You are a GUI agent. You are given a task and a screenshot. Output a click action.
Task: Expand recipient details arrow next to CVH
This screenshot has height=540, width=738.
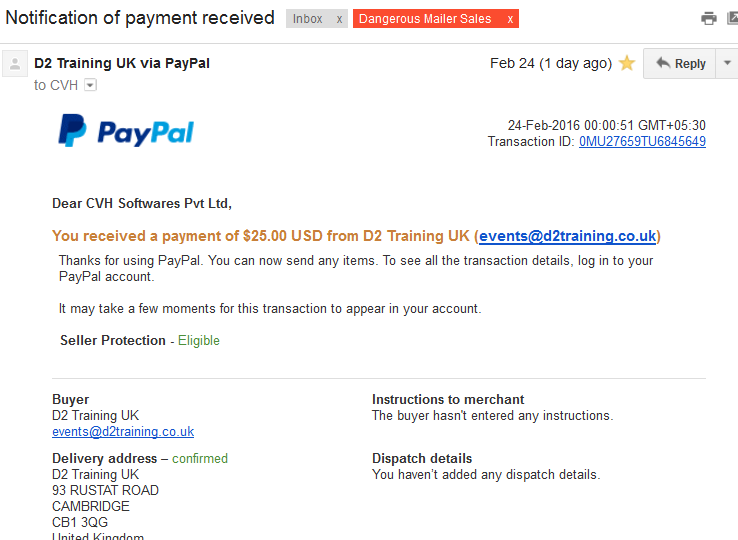pos(90,85)
